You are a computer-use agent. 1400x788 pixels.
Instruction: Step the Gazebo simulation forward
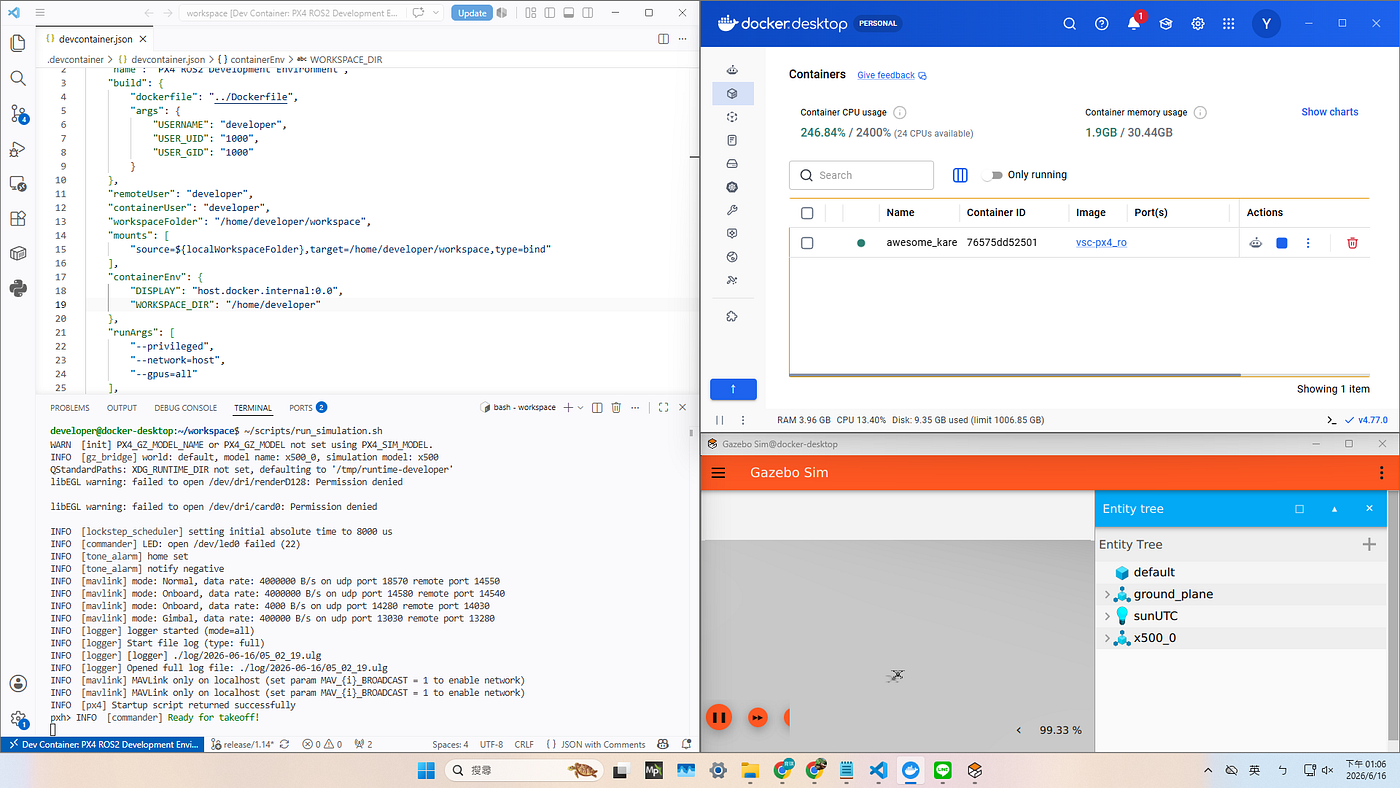pyautogui.click(x=758, y=717)
